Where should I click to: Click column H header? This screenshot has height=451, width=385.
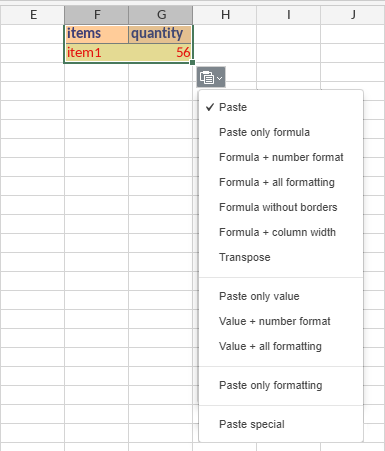(225, 15)
